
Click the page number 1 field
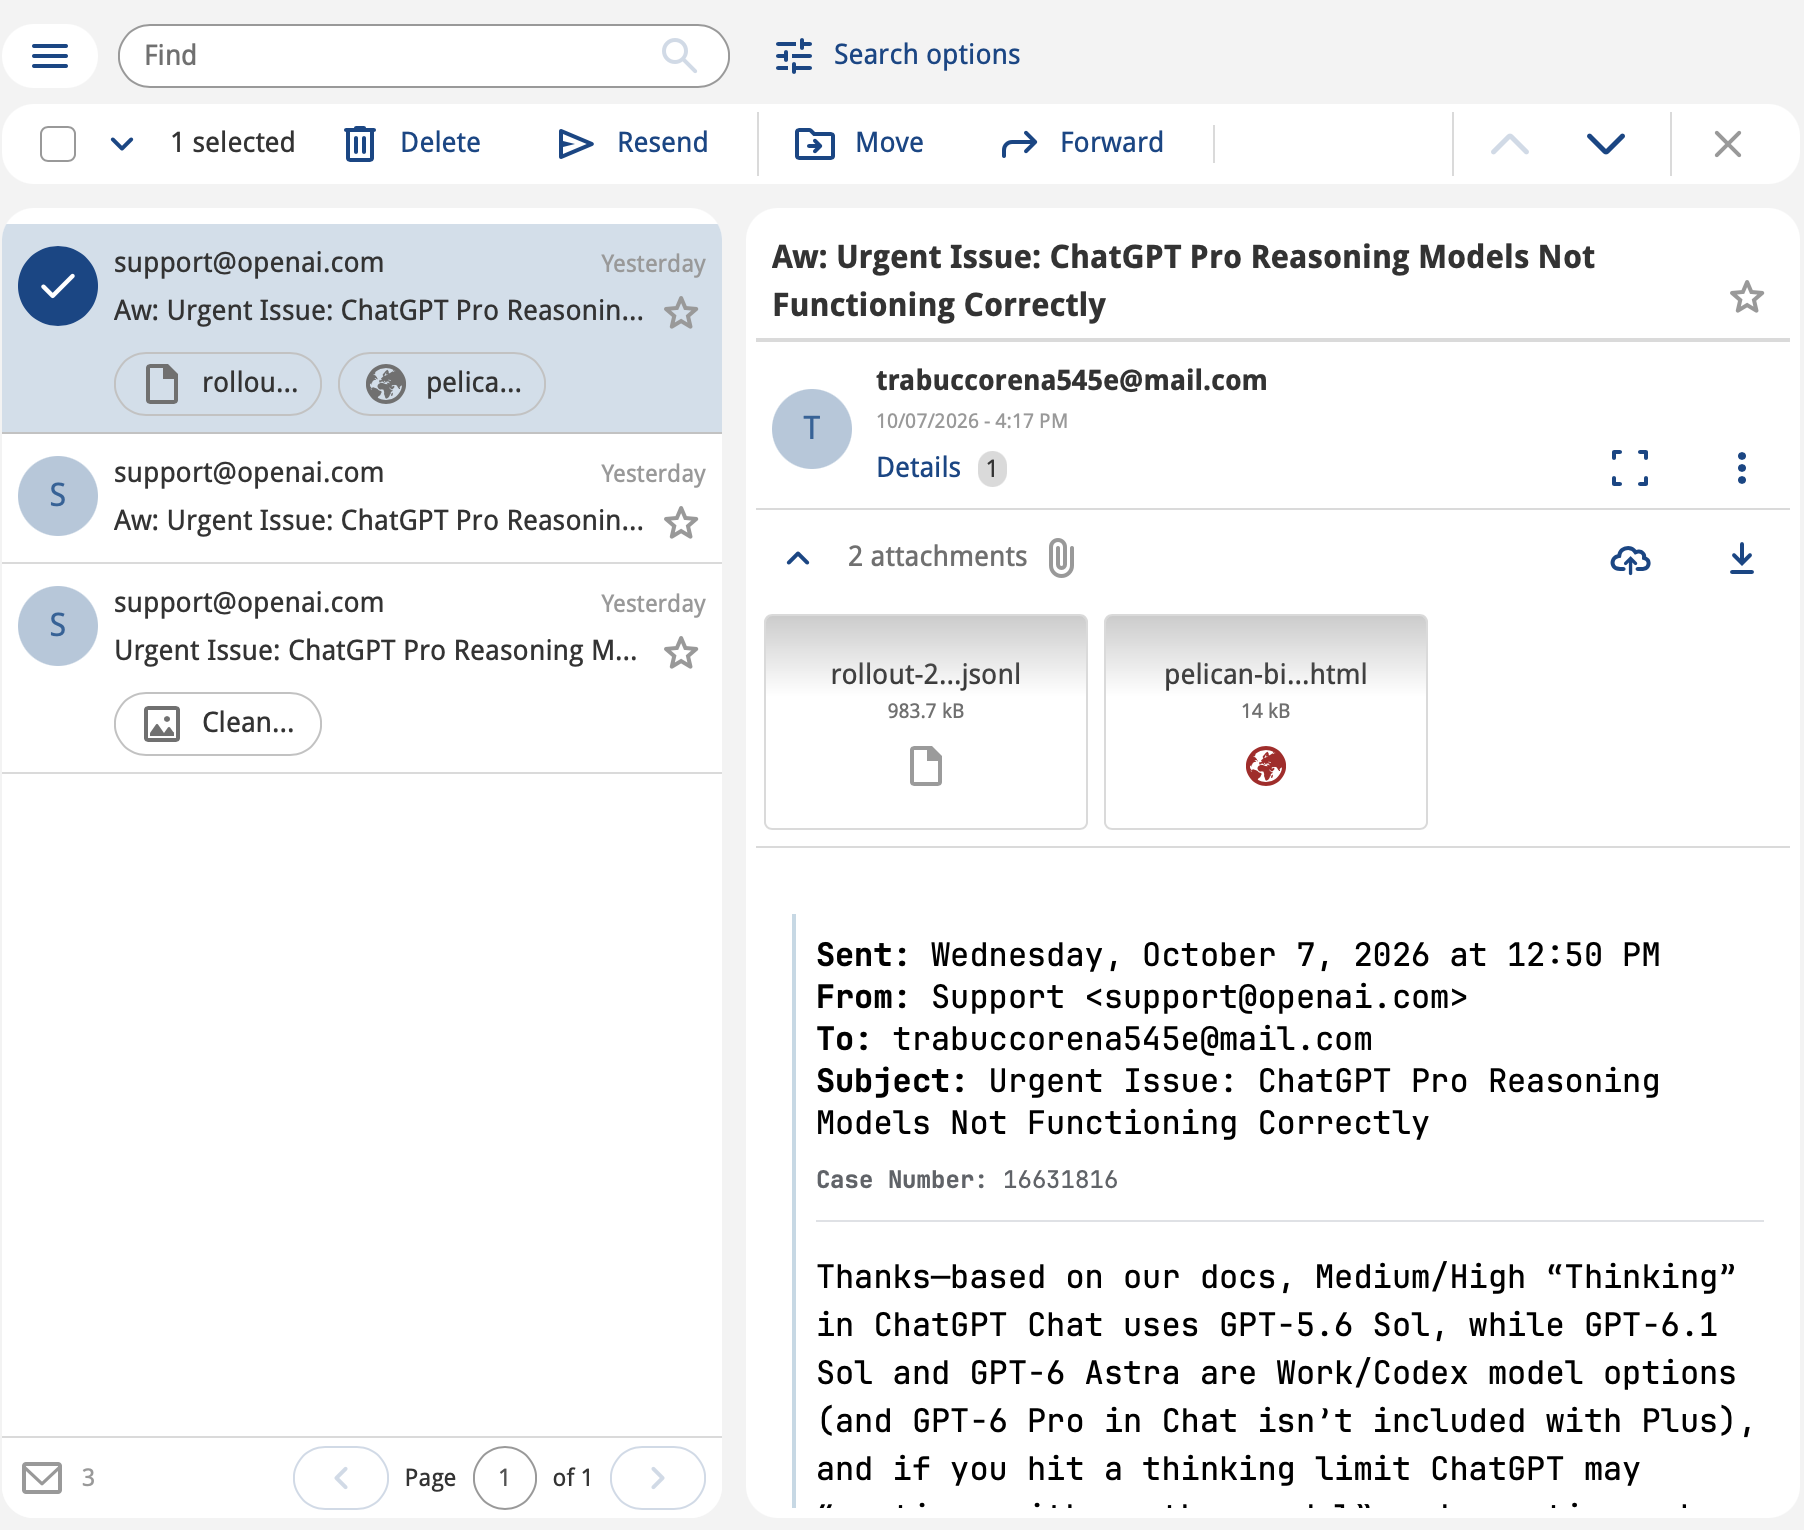[505, 1478]
